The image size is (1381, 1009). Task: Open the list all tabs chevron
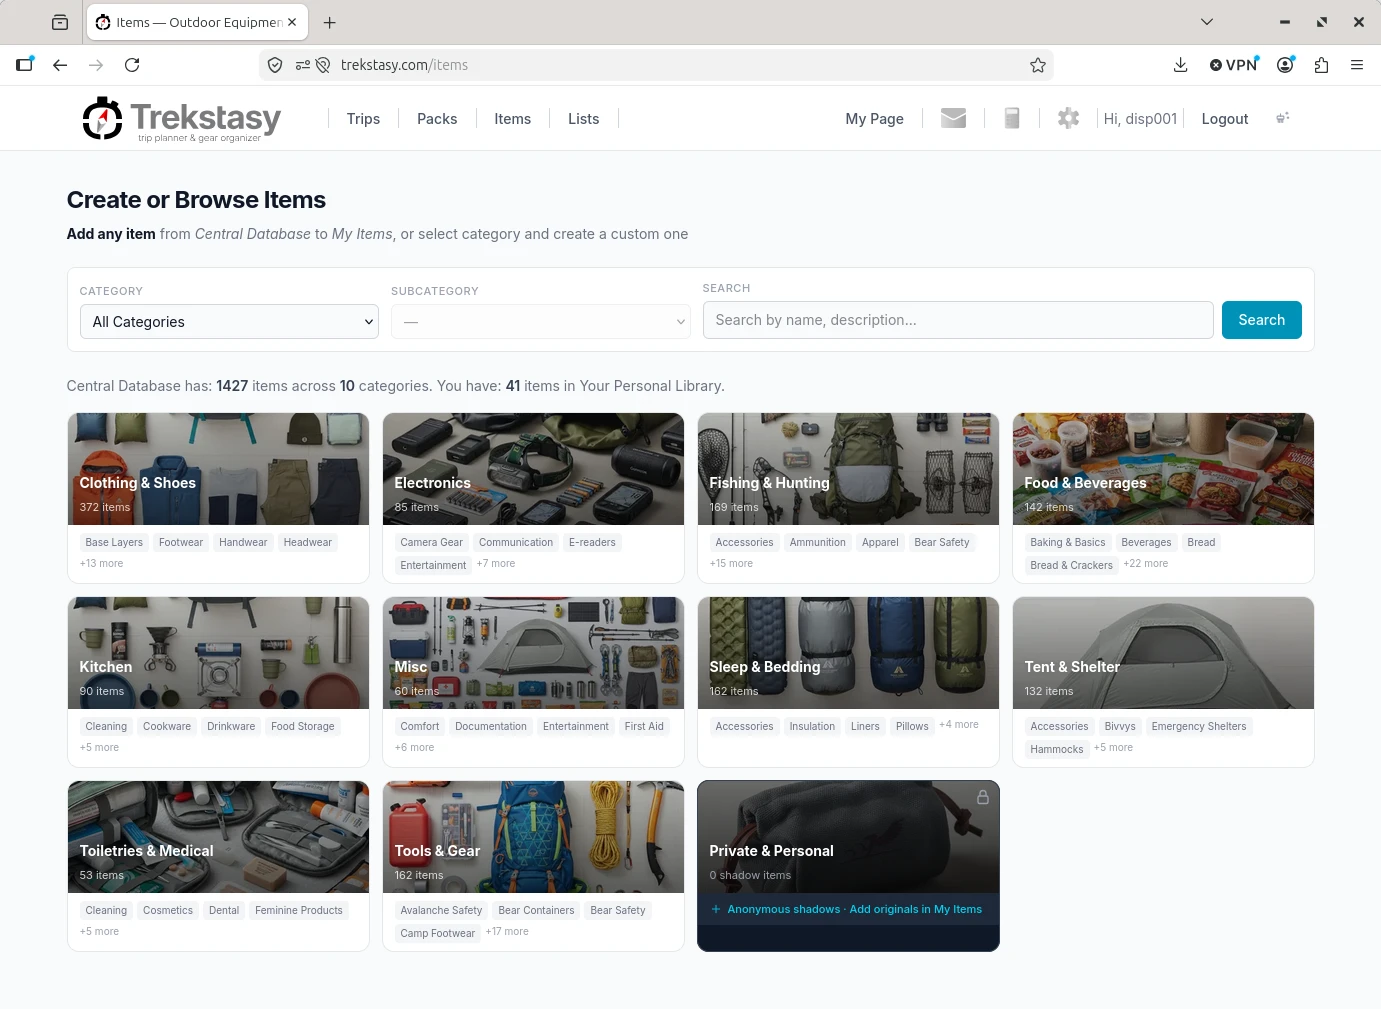(x=1207, y=22)
